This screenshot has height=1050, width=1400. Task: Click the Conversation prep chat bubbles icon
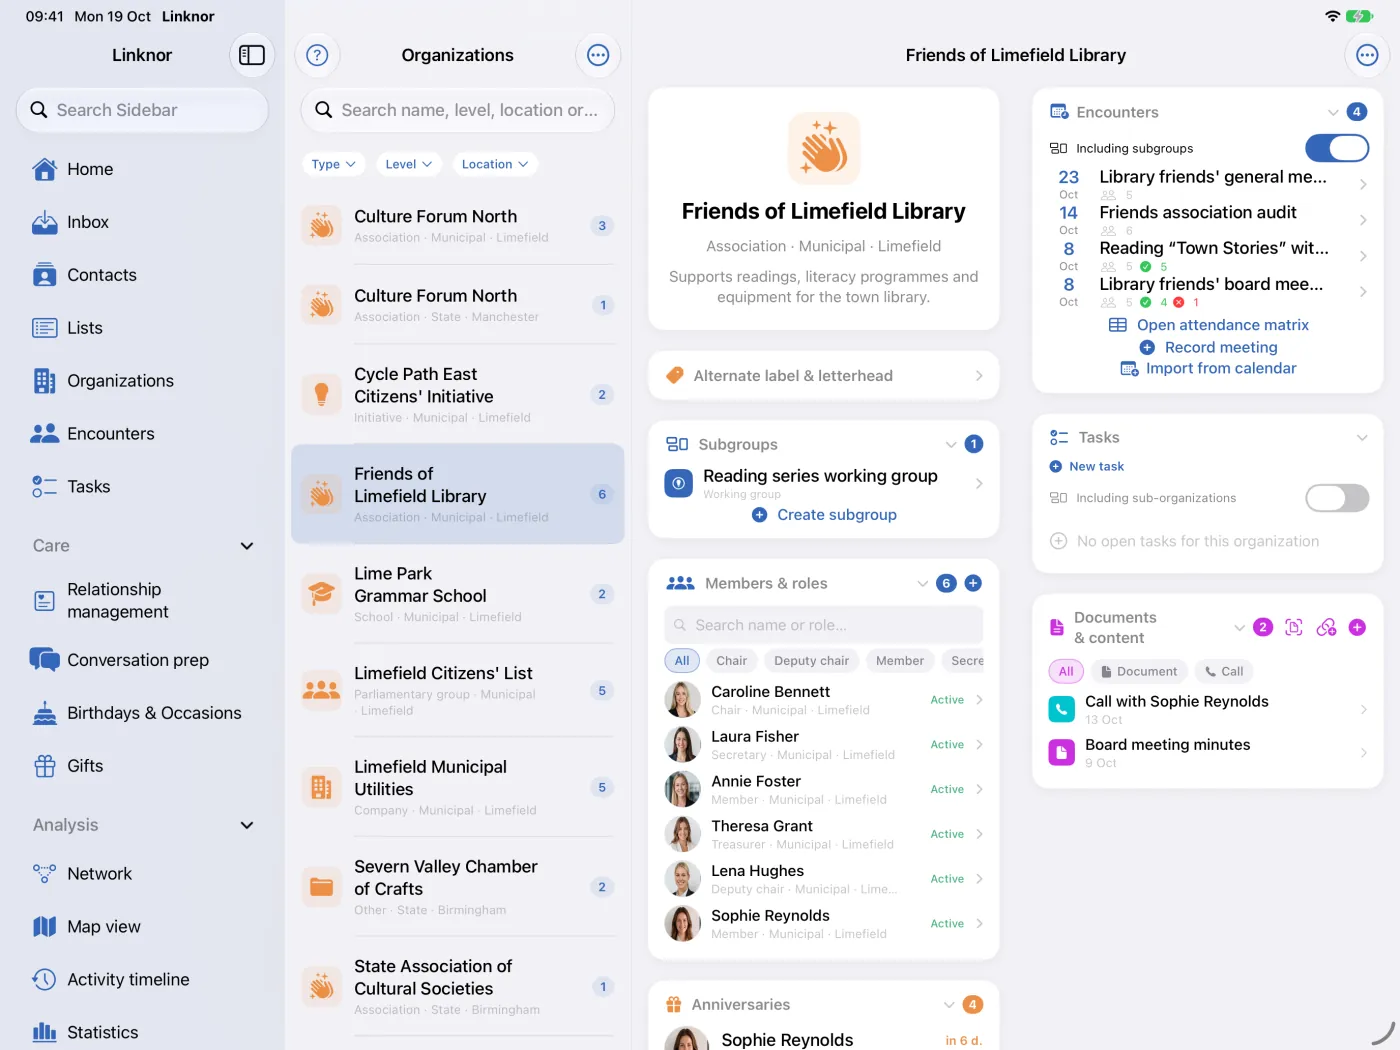pos(45,660)
